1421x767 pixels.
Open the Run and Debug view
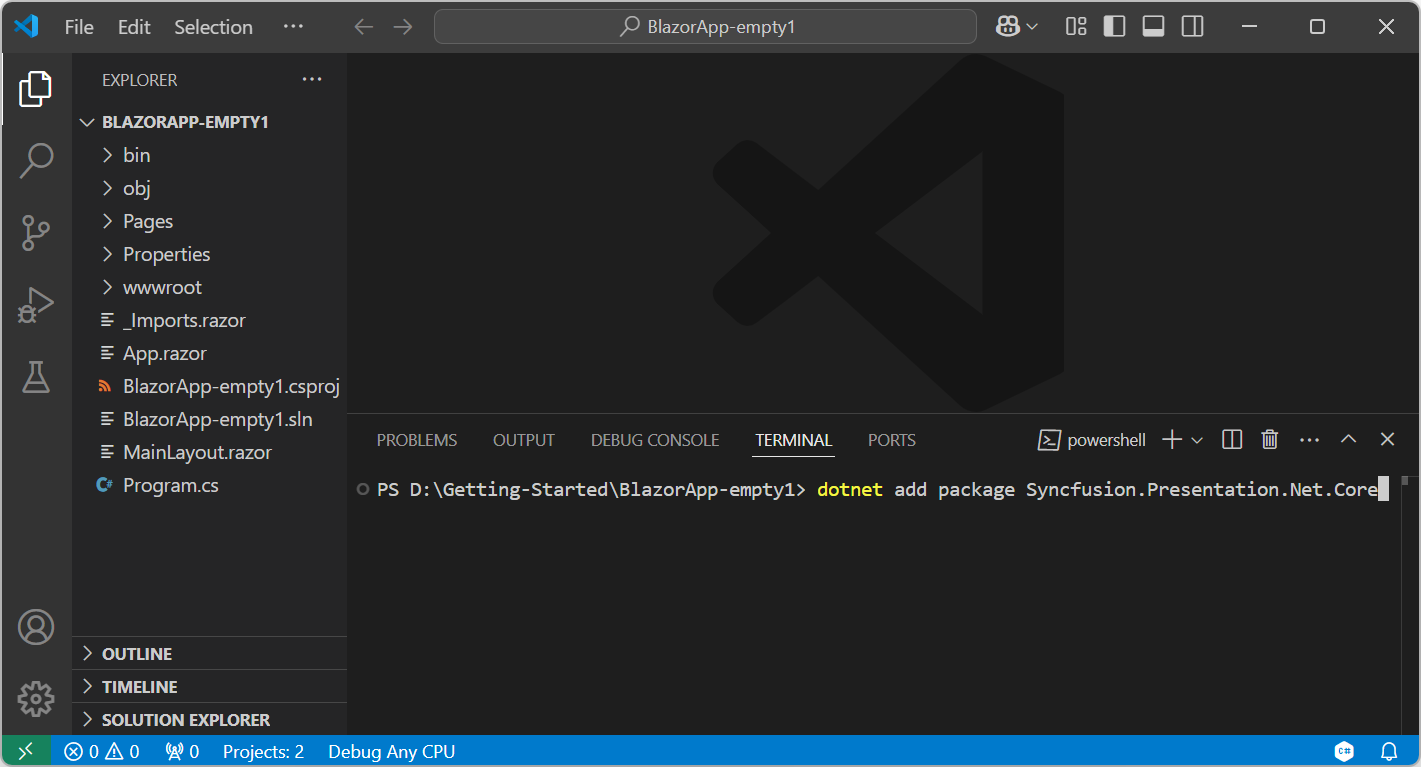[36, 305]
